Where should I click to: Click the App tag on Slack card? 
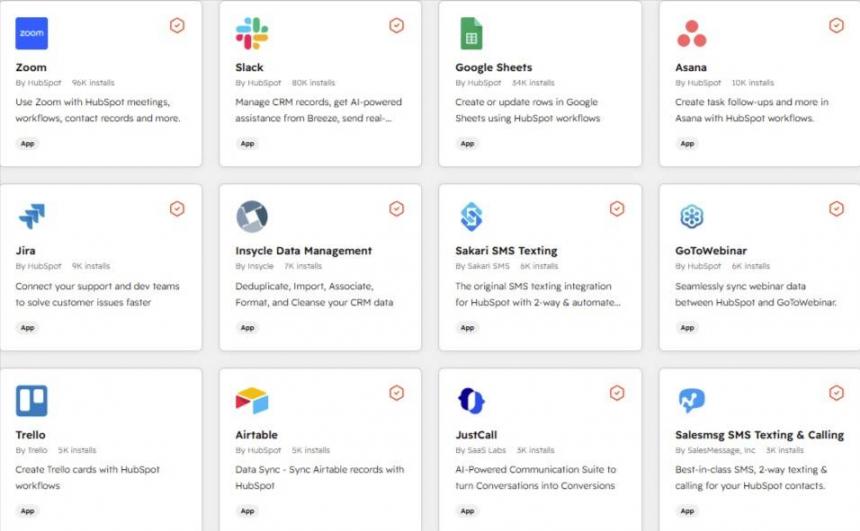coord(247,144)
